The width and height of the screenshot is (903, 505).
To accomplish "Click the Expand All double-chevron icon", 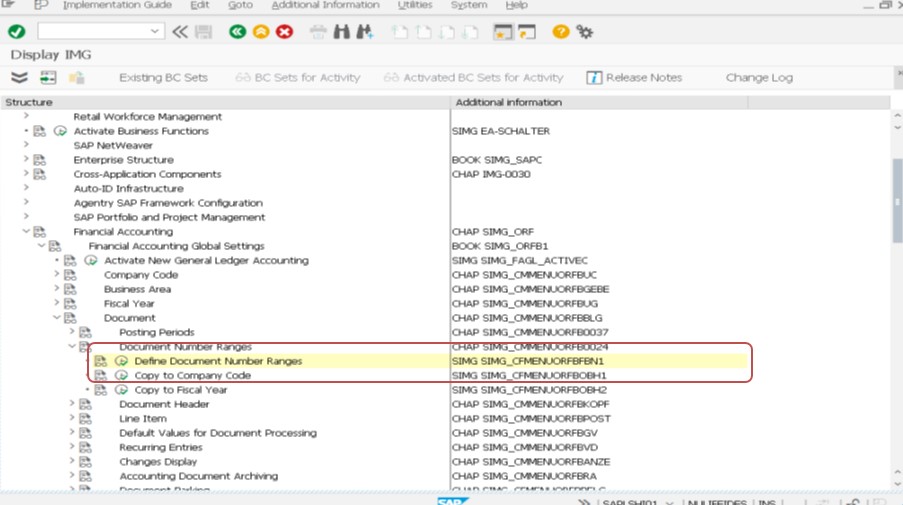I will (19, 77).
